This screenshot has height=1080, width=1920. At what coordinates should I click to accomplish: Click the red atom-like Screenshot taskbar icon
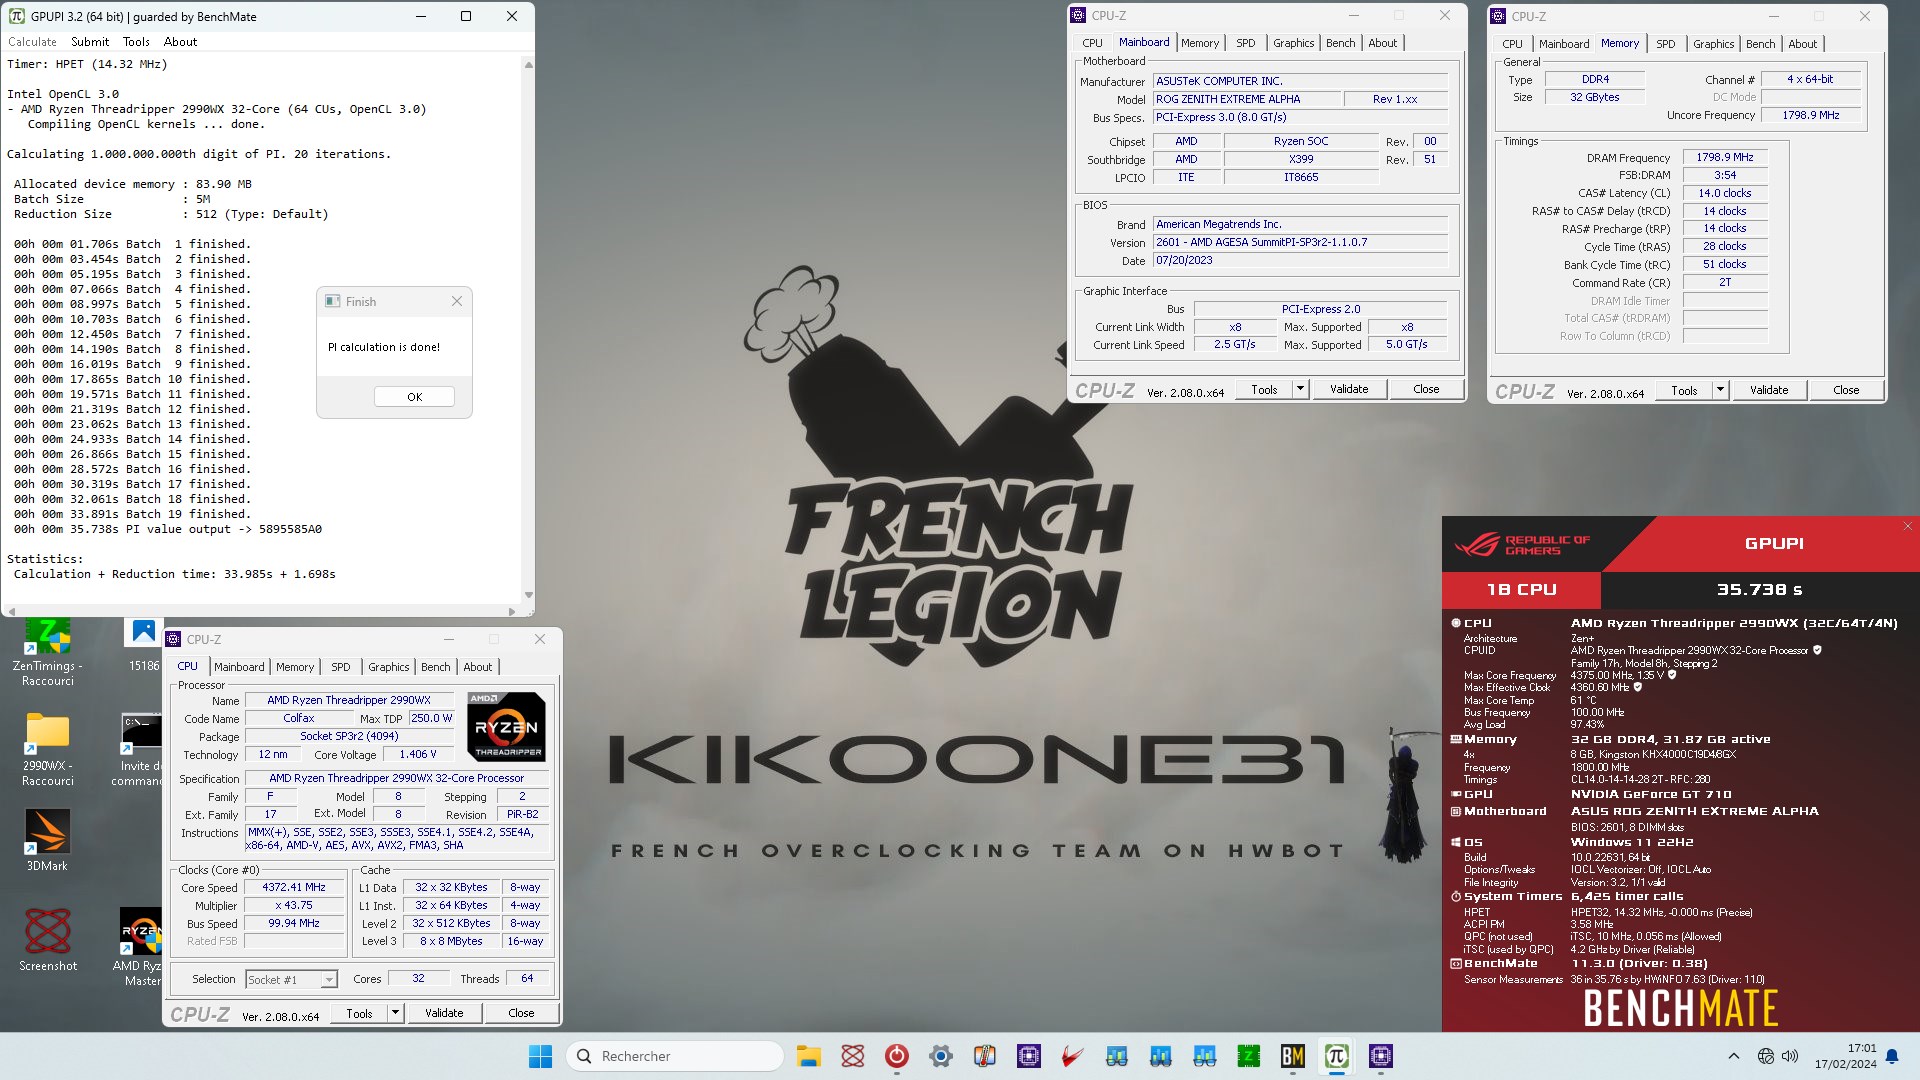point(853,1056)
